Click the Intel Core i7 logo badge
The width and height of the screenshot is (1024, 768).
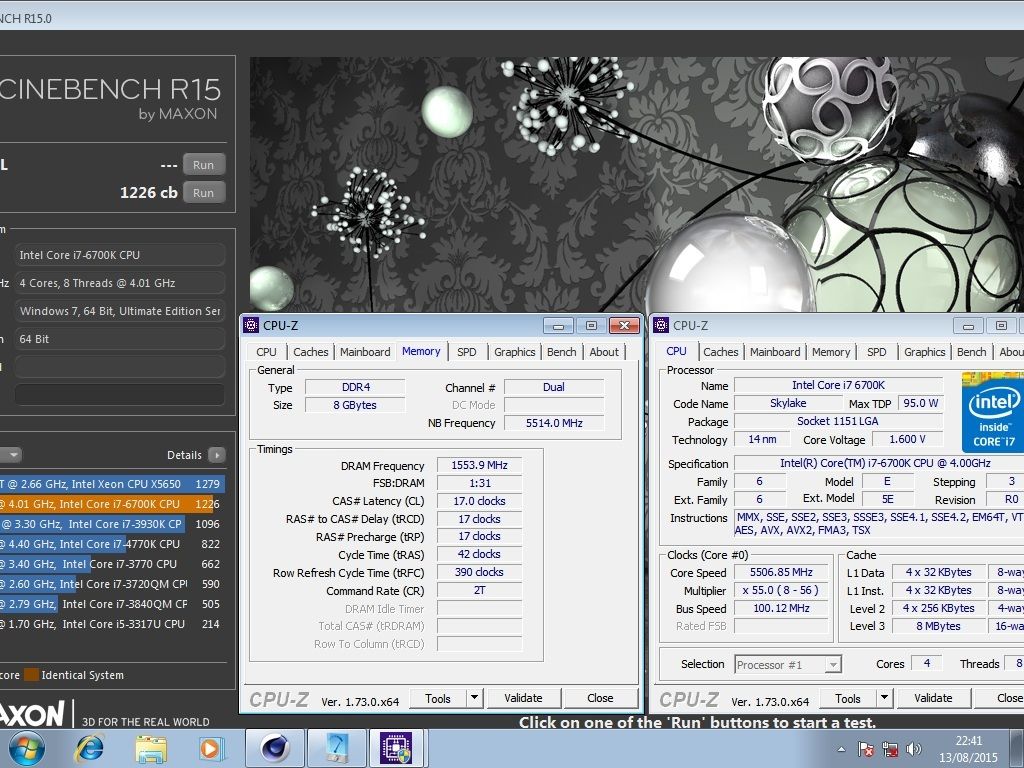pyautogui.click(x=994, y=412)
